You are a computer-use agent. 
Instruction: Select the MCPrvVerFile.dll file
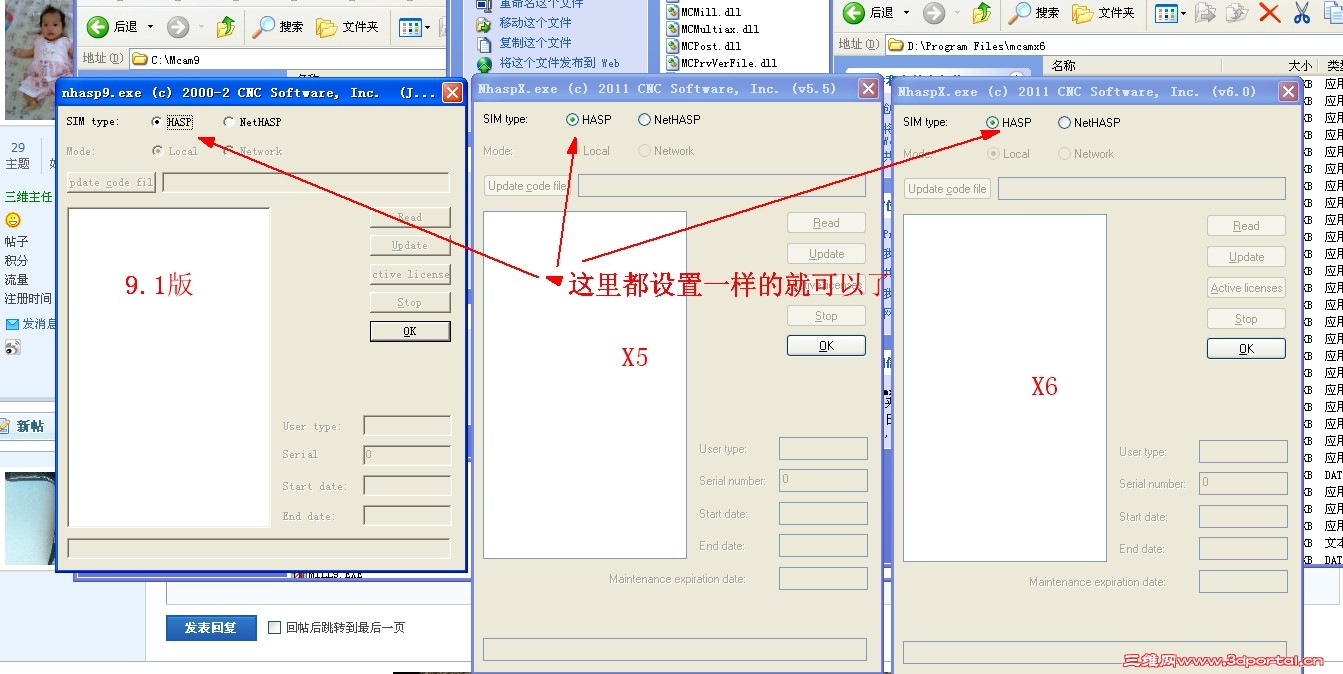[722, 63]
